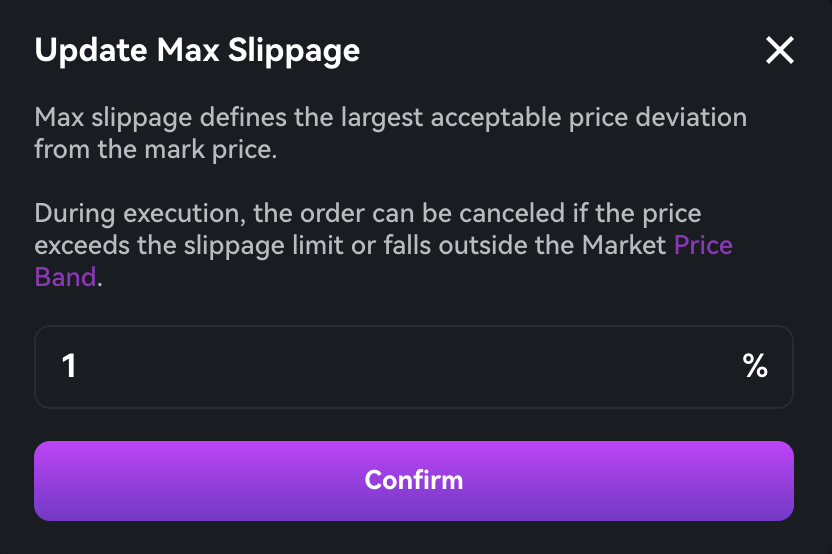Click the value '1' in the slippage field
Image resolution: width=832 pixels, height=554 pixels.
coord(69,366)
